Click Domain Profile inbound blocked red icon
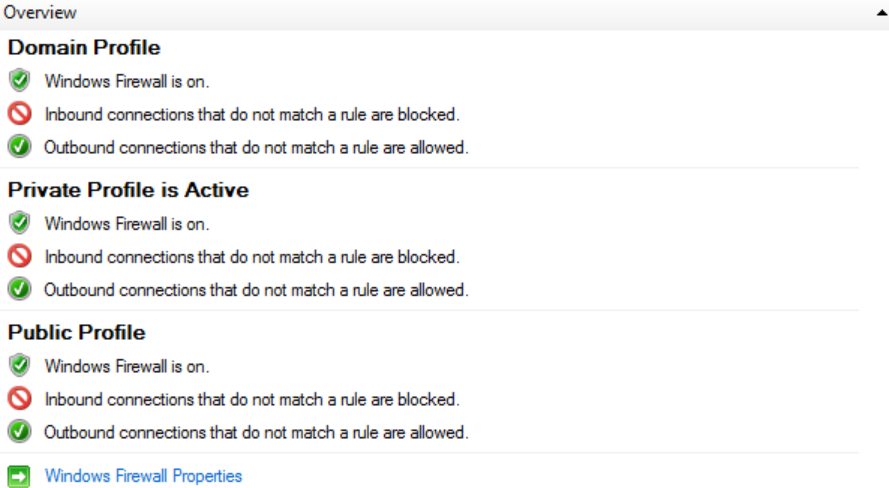Viewport: 889px width, 488px height. coord(19,114)
